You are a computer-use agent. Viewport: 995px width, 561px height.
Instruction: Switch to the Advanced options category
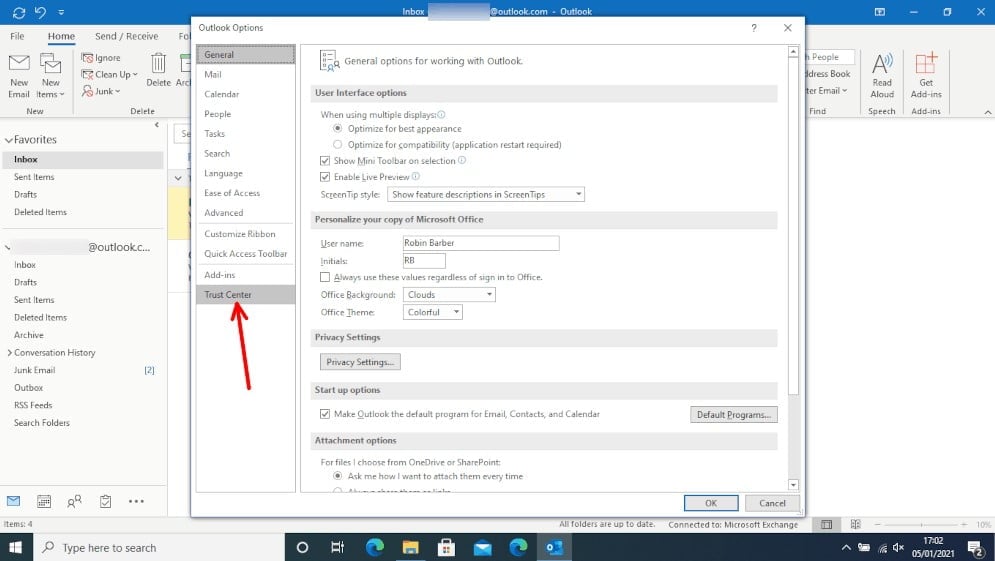pyautogui.click(x=224, y=213)
